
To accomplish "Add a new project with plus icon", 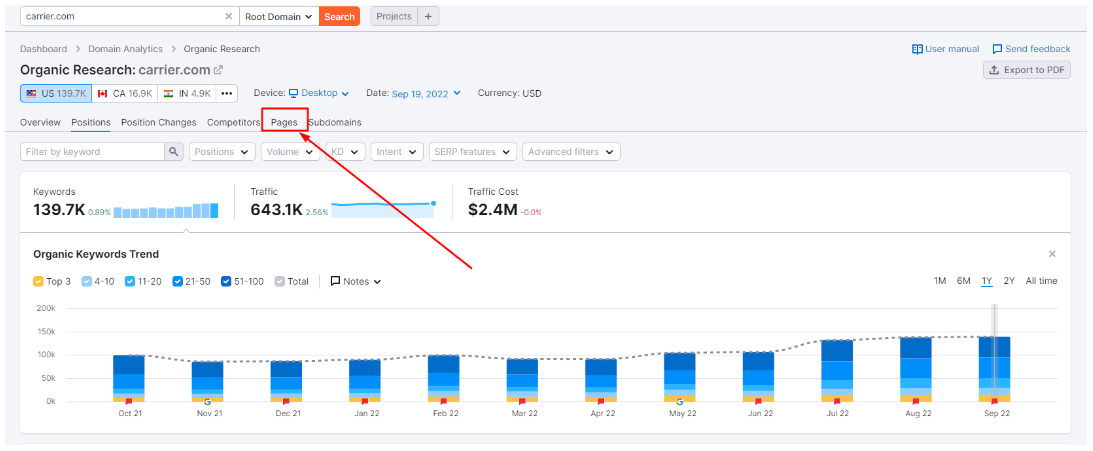I will [428, 16].
